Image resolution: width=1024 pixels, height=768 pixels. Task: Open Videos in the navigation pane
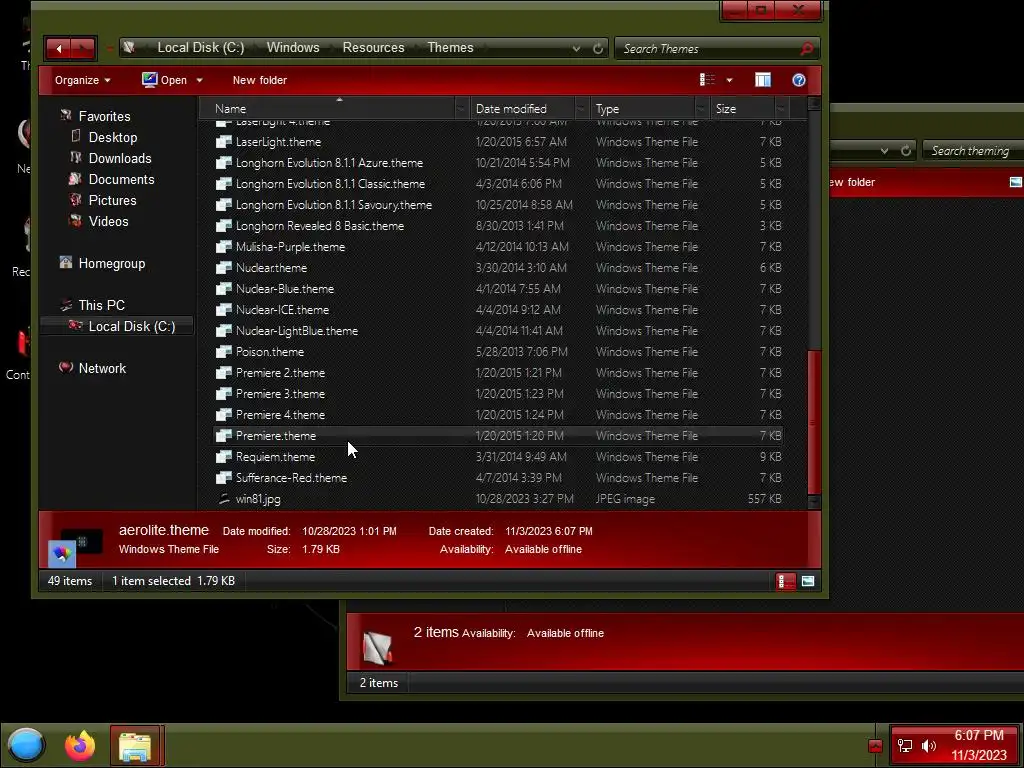click(x=108, y=221)
